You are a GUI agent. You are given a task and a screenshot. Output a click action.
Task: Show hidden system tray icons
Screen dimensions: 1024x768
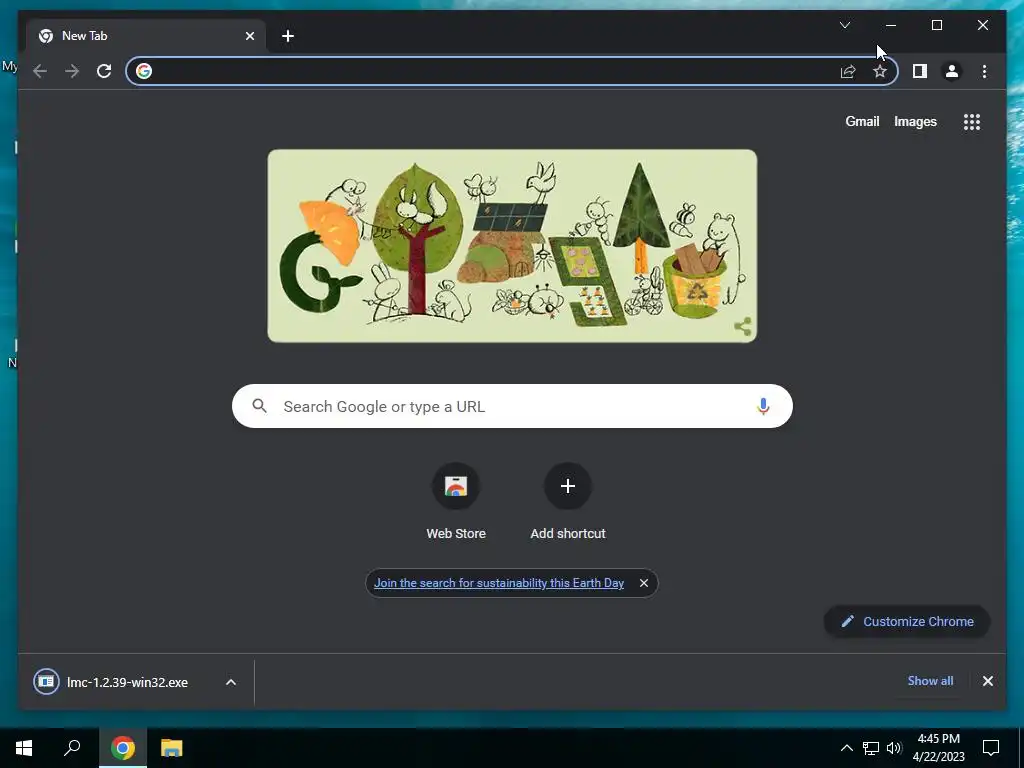coord(846,748)
